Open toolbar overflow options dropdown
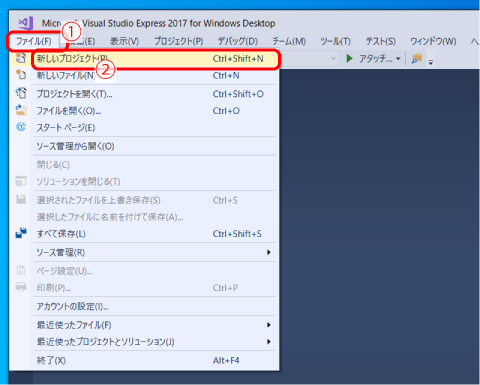This screenshot has width=480, height=385. 431,62
